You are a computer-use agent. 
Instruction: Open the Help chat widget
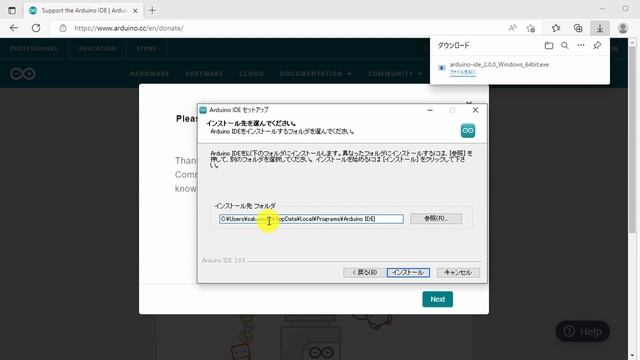[x=582, y=331]
